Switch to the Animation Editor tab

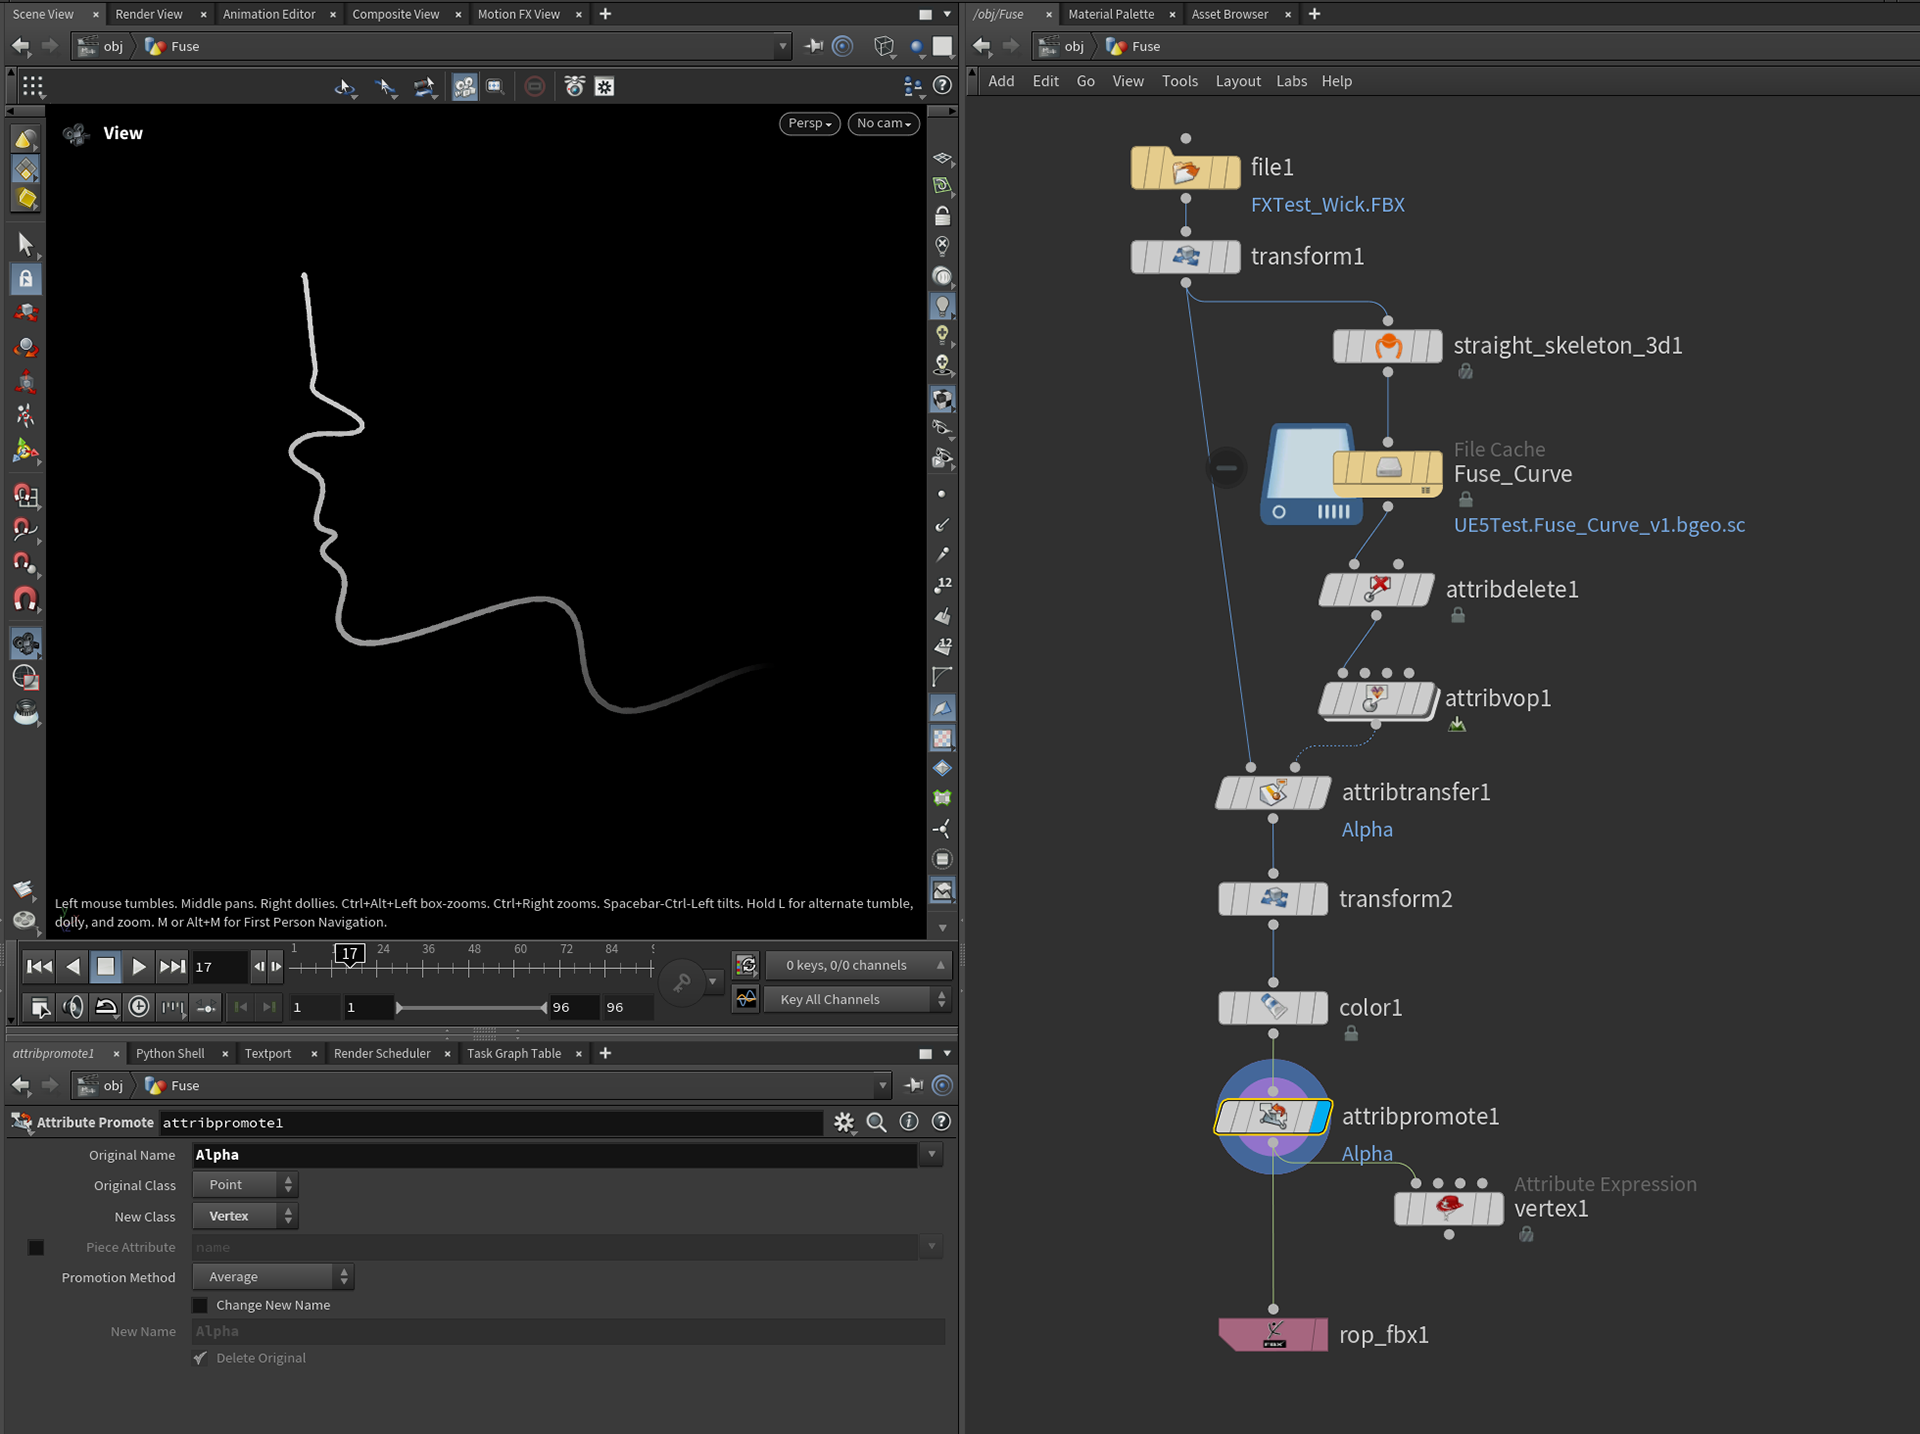tap(269, 14)
